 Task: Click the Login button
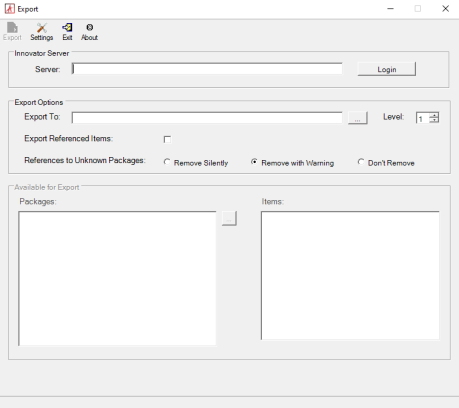click(x=387, y=69)
